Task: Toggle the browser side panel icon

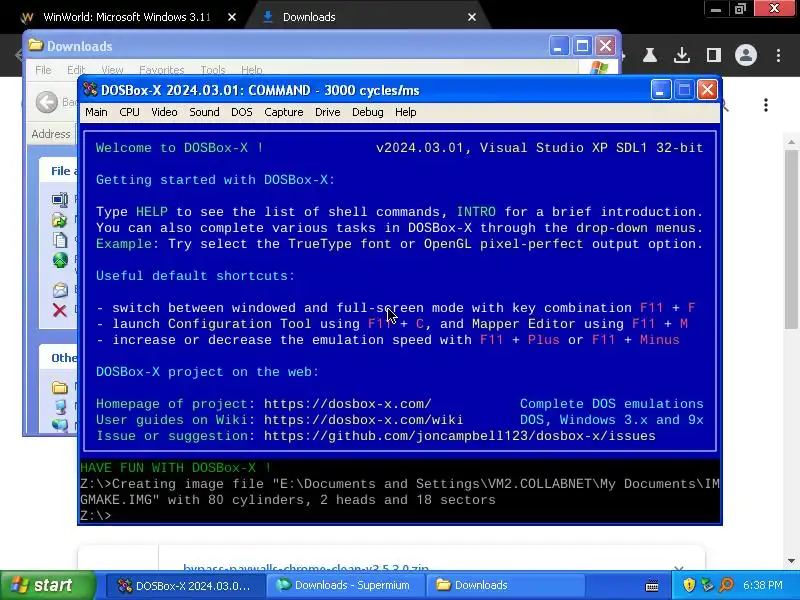Action: [x=714, y=55]
